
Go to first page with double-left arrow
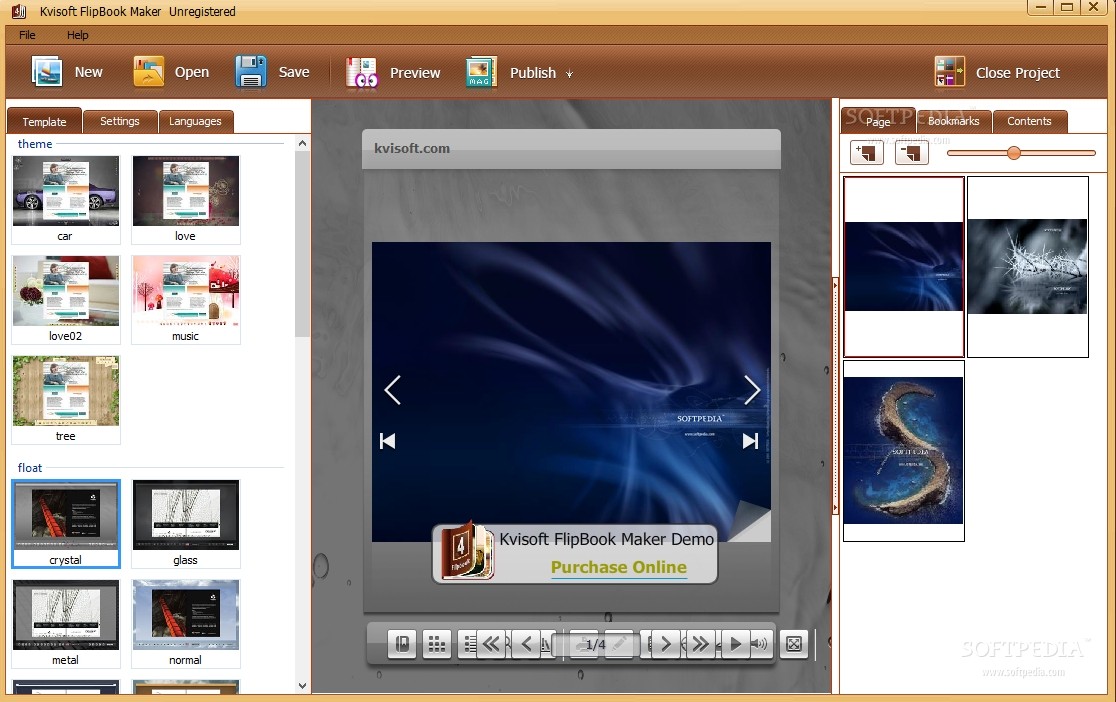492,644
